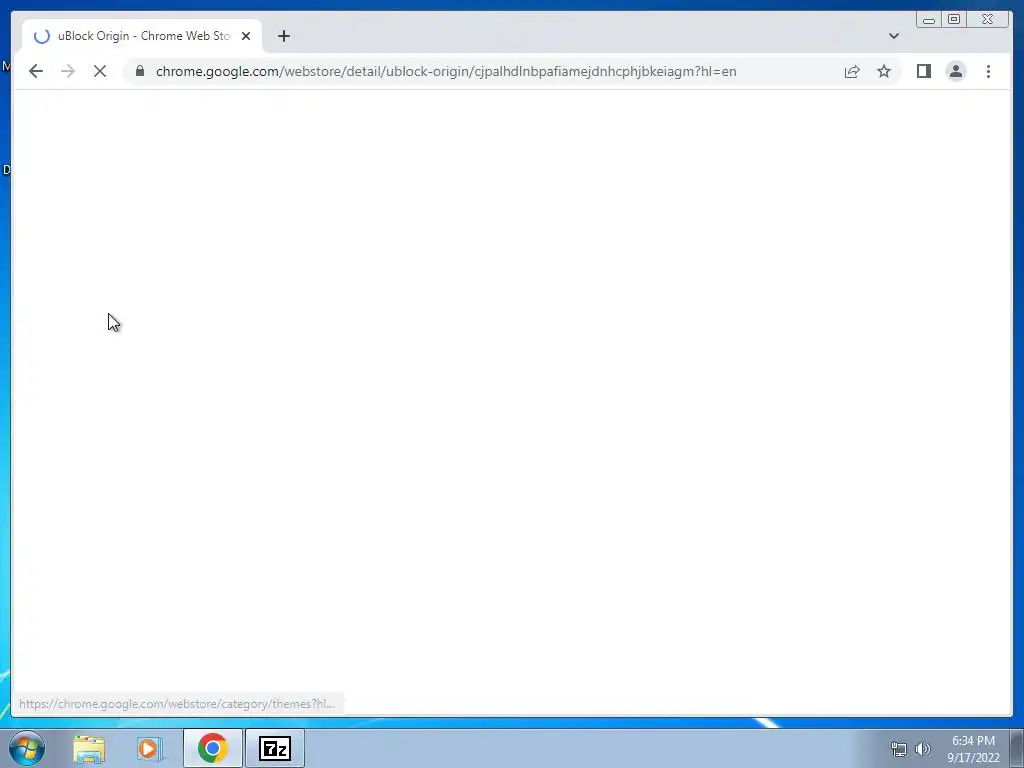Open the volume control tray icon
Image resolution: width=1024 pixels, height=768 pixels.
click(x=922, y=749)
